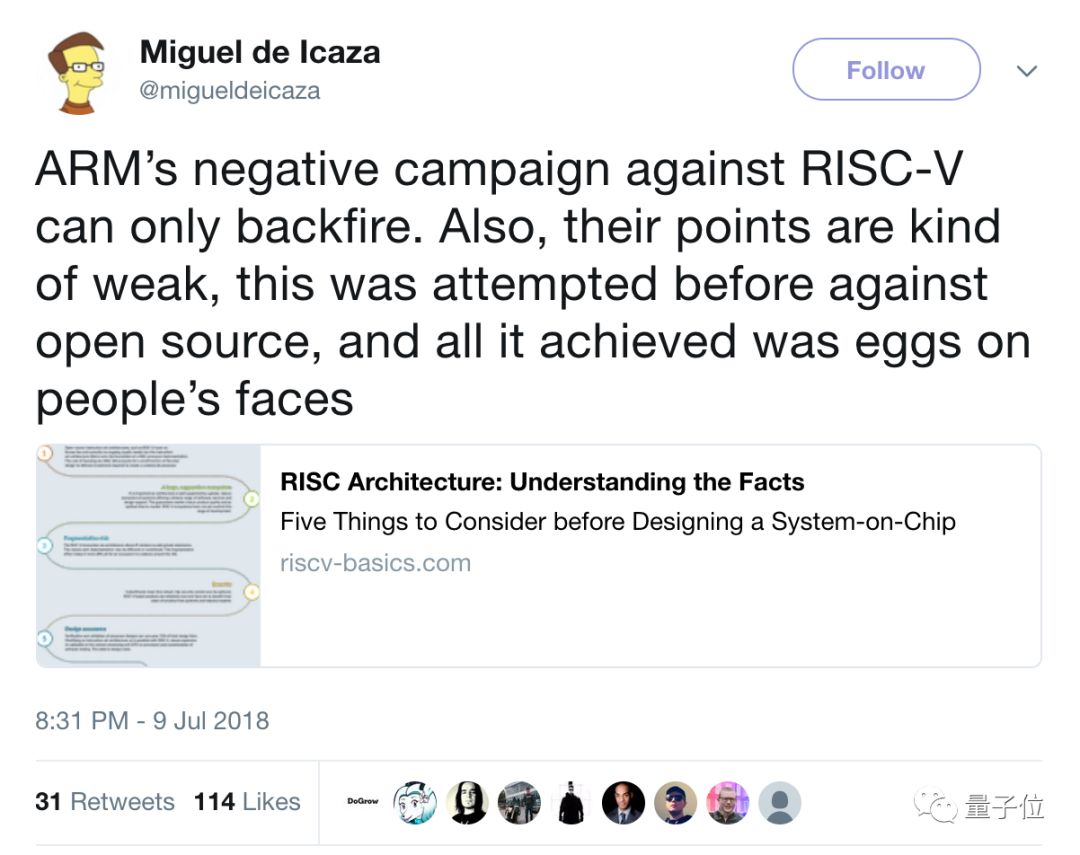Click the link preview infographic thumbnail
This screenshot has width=1080, height=855.
click(x=148, y=555)
